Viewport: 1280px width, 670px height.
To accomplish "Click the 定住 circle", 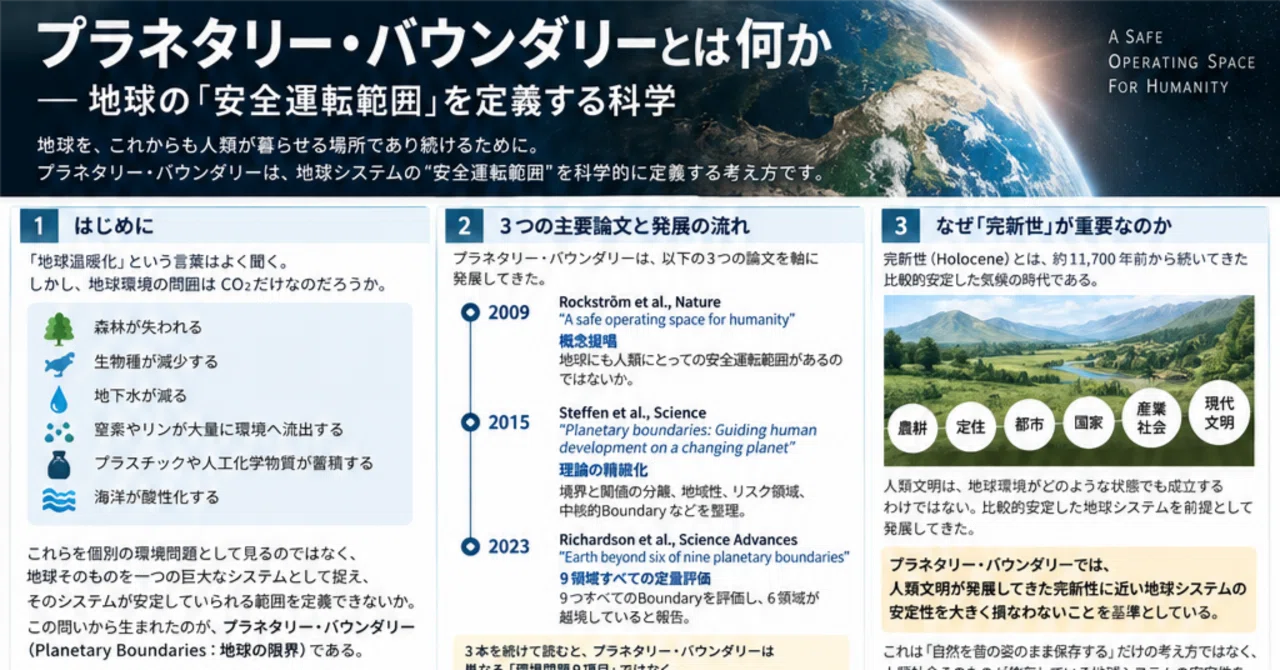I will (x=971, y=427).
